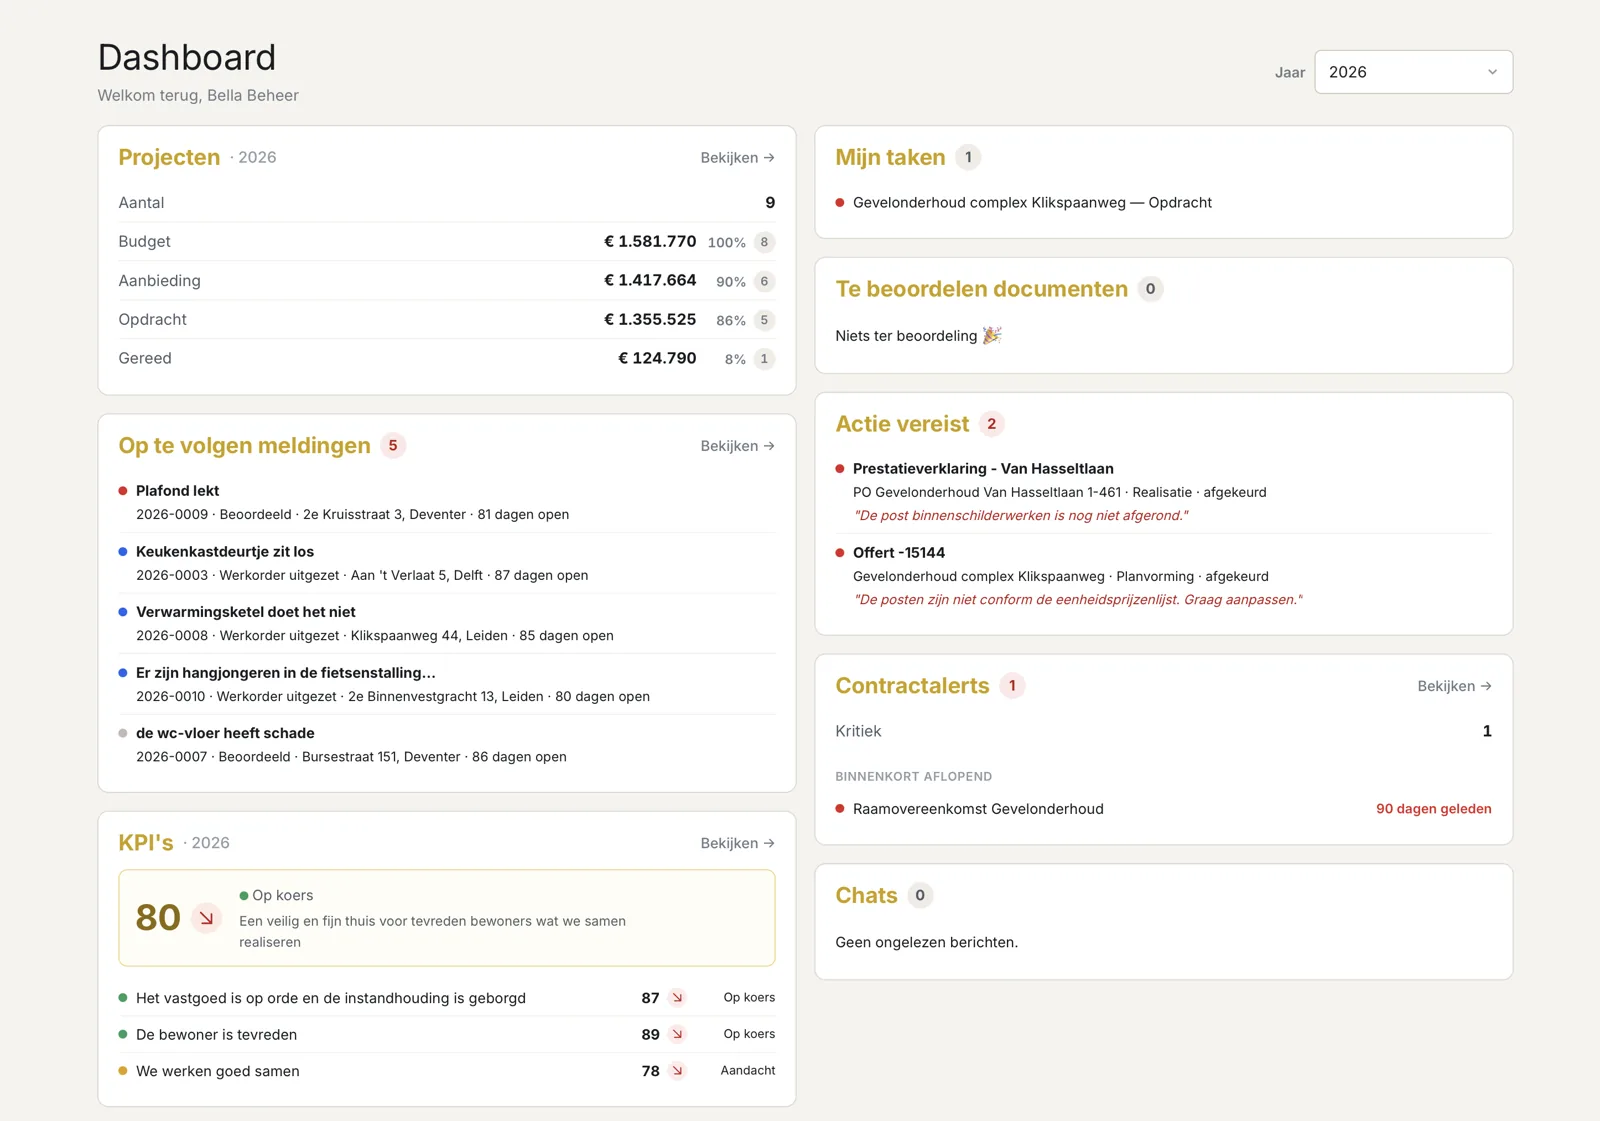
Task: Open the Plafond lekt melding
Action: [x=447, y=502]
